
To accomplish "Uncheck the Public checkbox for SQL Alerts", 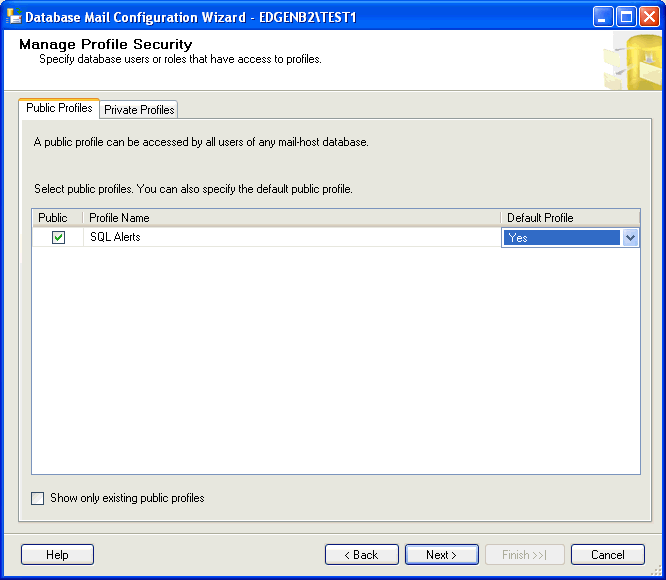I will pyautogui.click(x=58, y=237).
